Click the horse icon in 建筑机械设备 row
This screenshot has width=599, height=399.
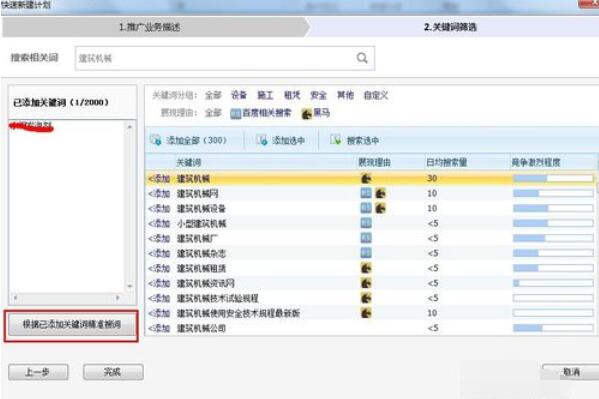pyautogui.click(x=380, y=208)
